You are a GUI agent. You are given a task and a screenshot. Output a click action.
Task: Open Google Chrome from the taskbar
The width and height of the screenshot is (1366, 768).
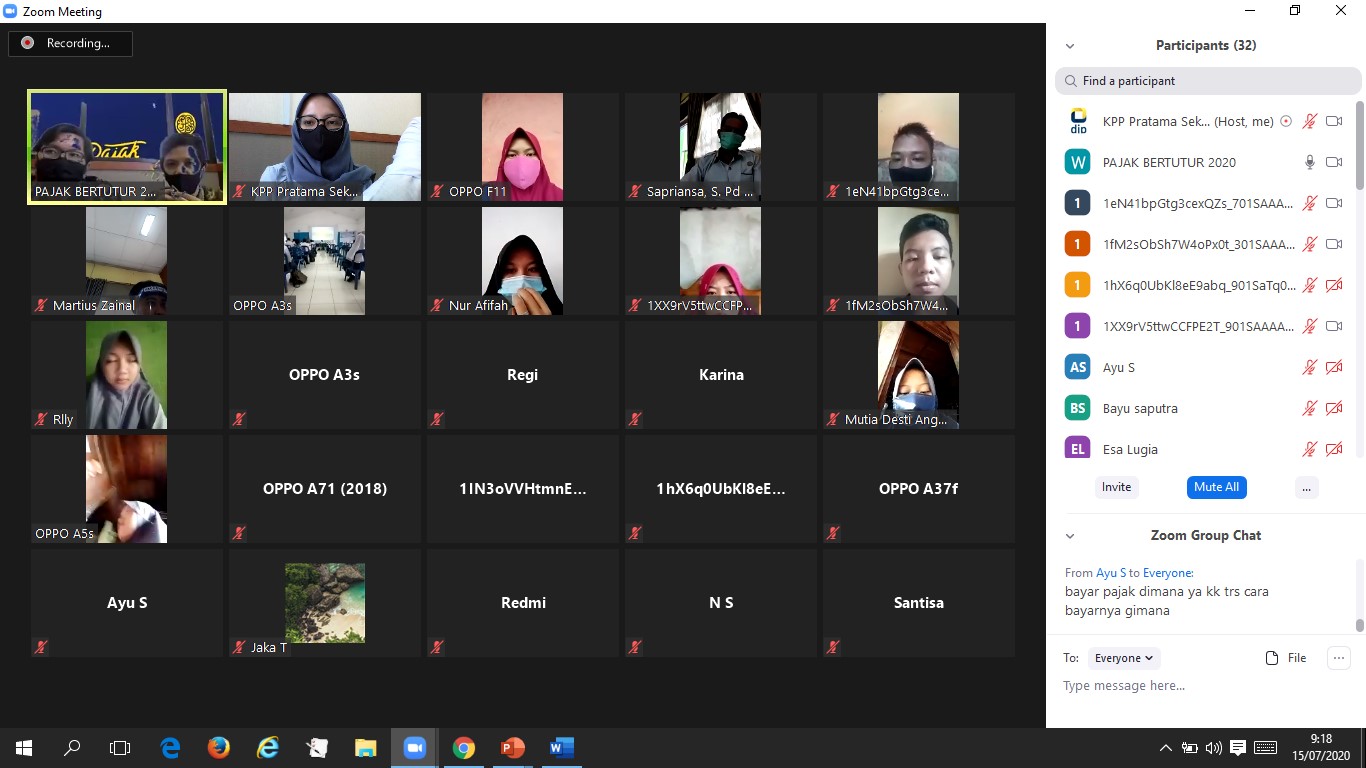(463, 748)
